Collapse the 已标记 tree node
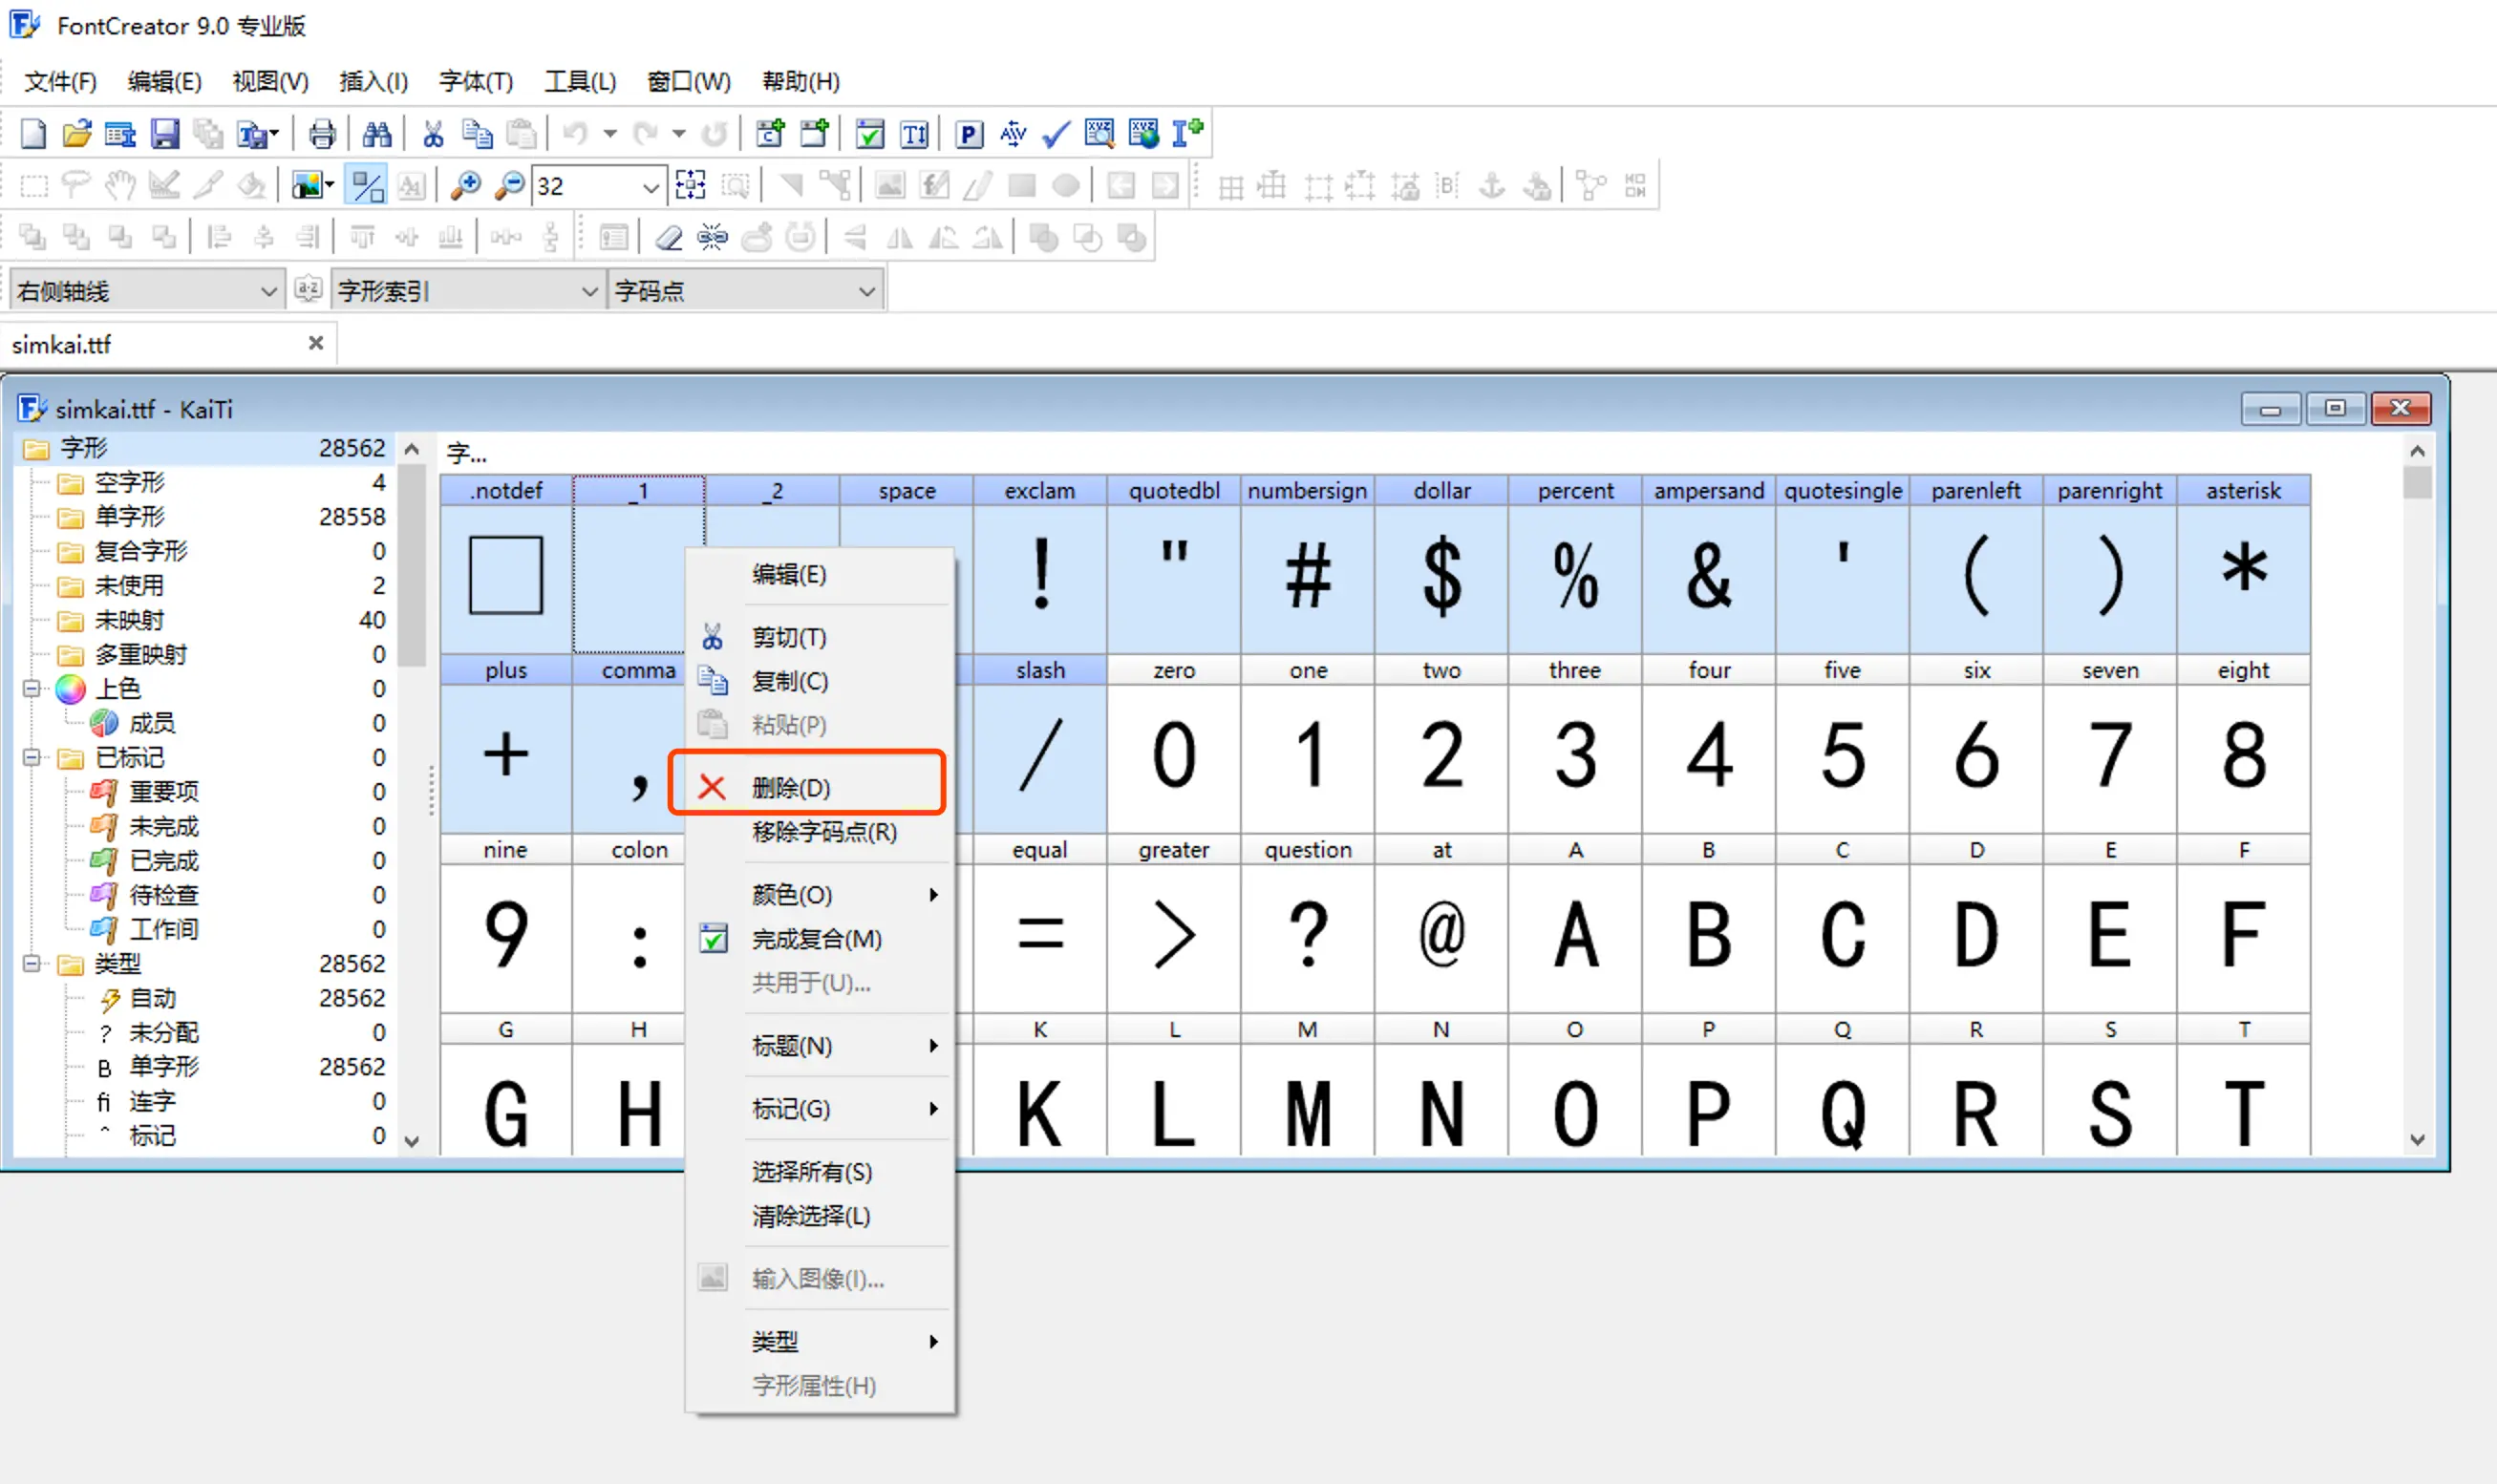 click(32, 757)
